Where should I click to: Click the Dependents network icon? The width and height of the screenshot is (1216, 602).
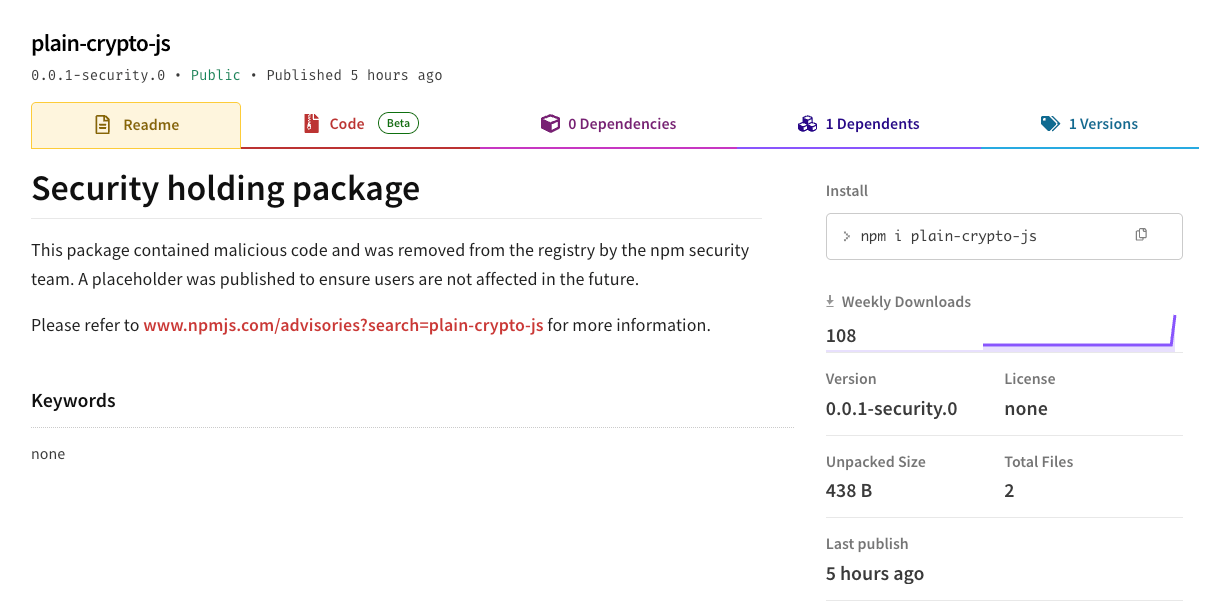807,123
